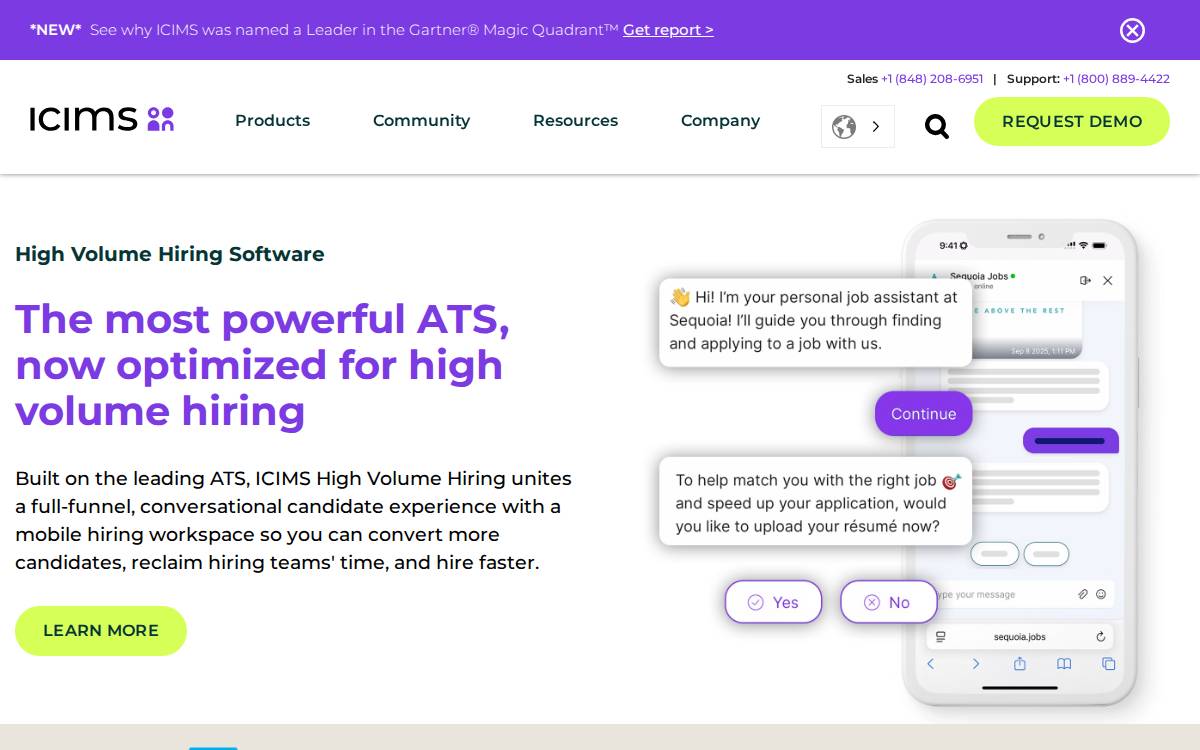Open the Get report link

point(668,30)
